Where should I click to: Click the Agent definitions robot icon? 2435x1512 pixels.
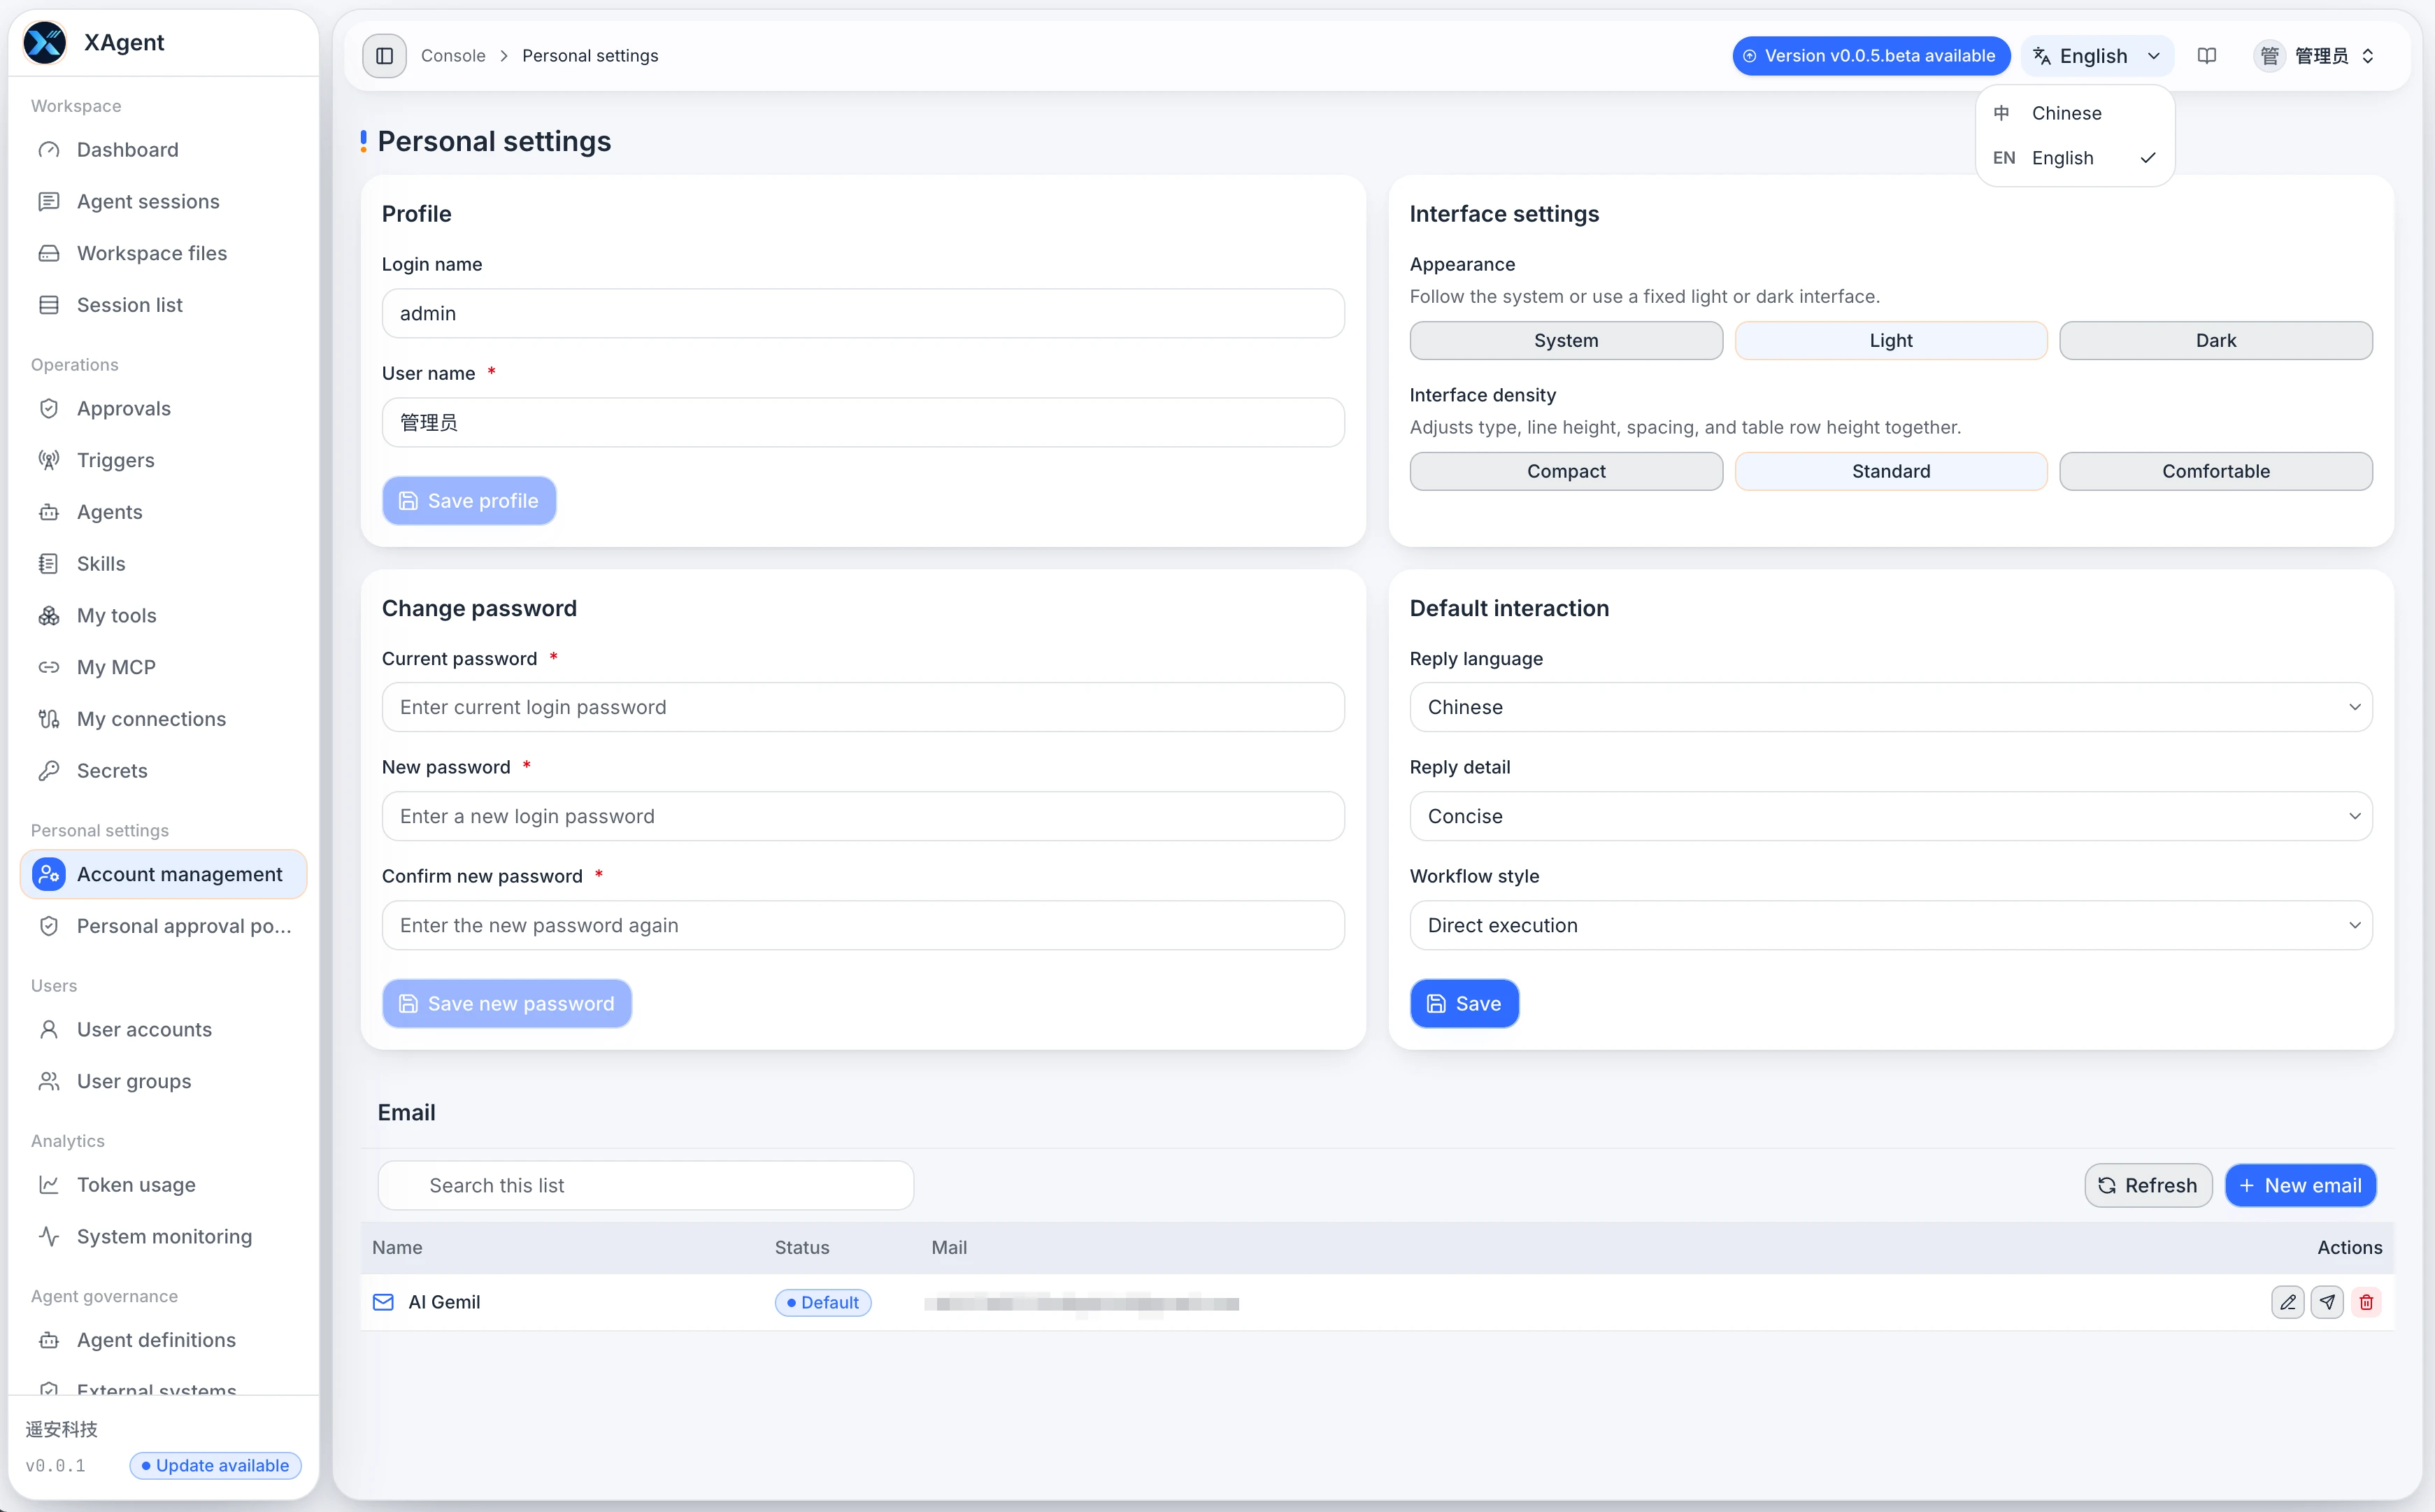(x=49, y=1340)
